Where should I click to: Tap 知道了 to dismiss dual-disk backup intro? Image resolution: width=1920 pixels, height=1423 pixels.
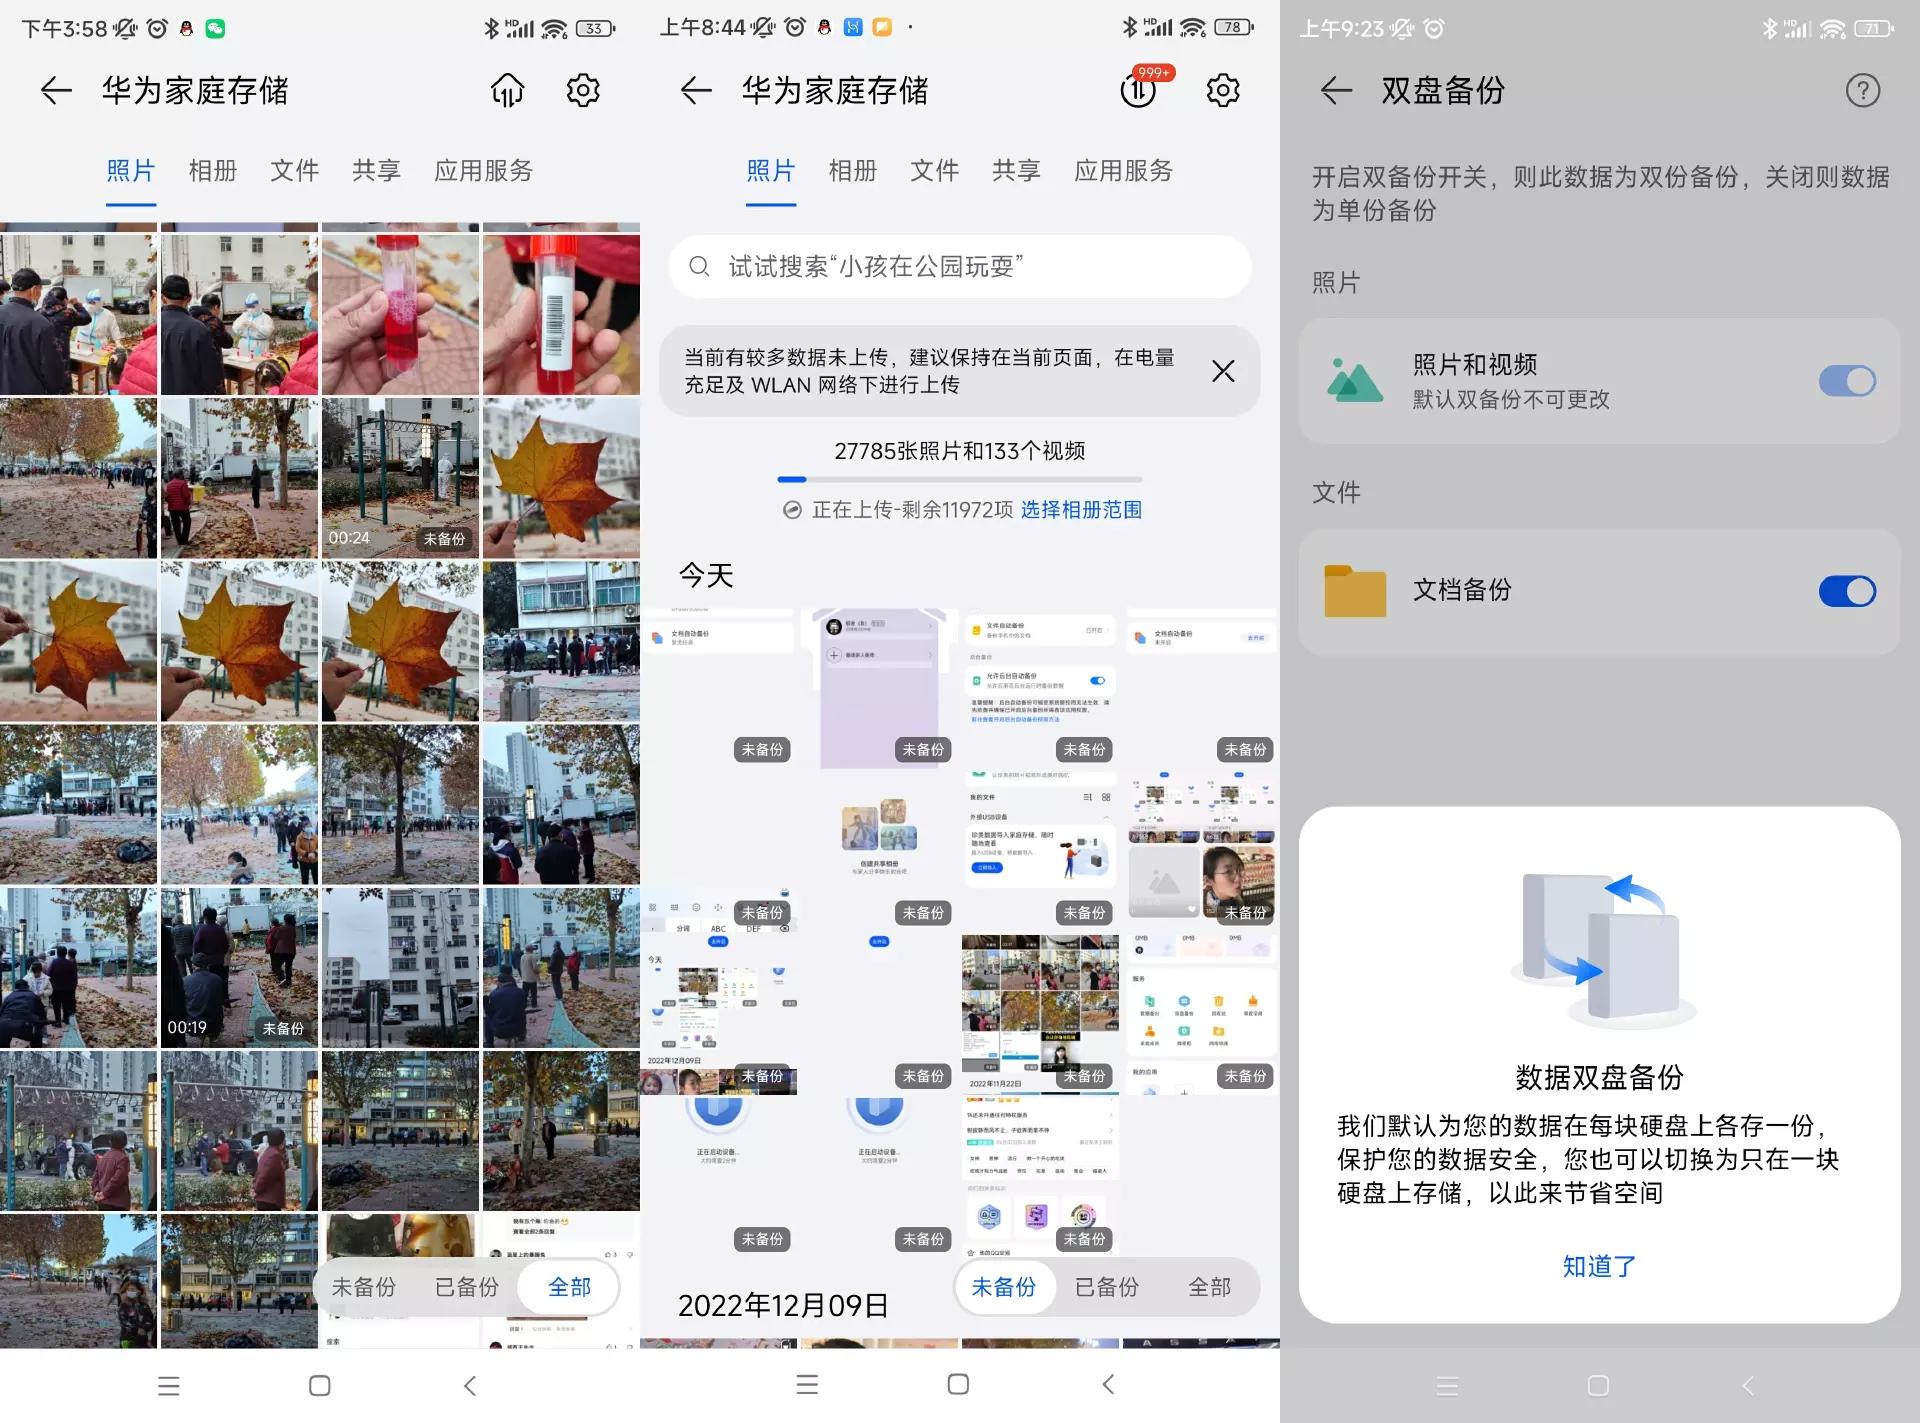pyautogui.click(x=1598, y=1266)
